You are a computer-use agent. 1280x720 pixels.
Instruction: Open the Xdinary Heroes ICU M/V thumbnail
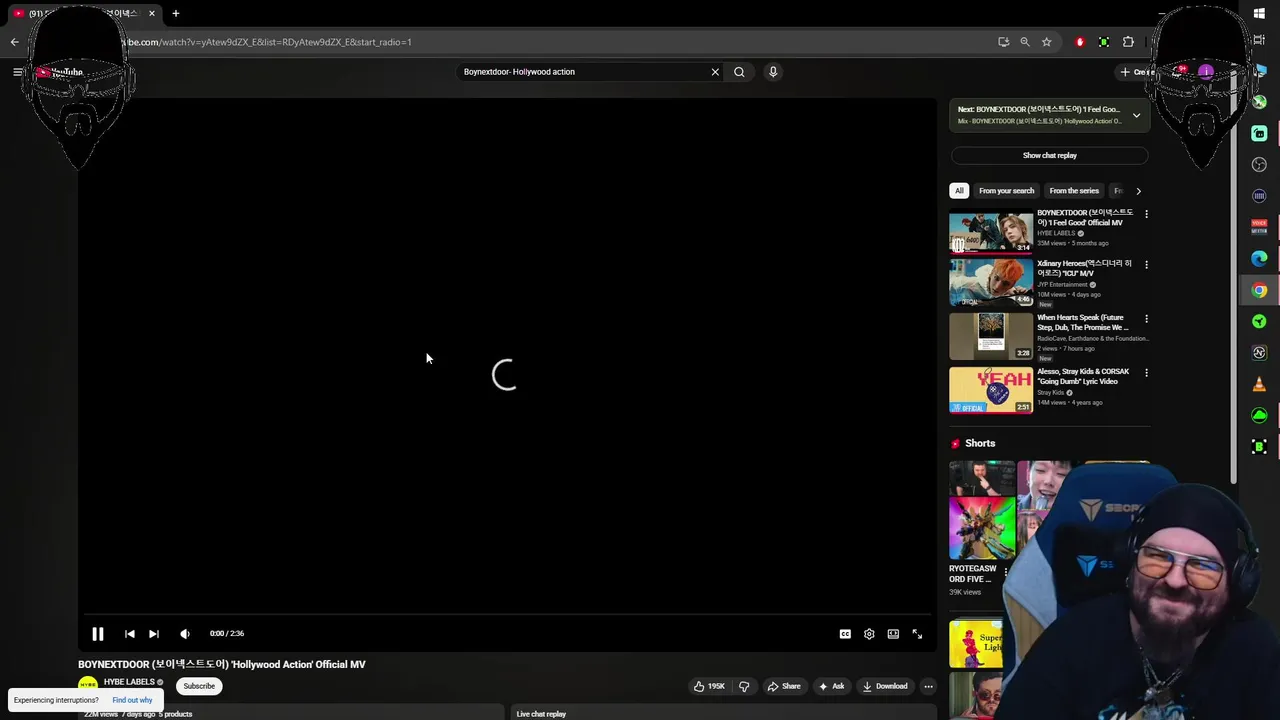[x=991, y=283]
